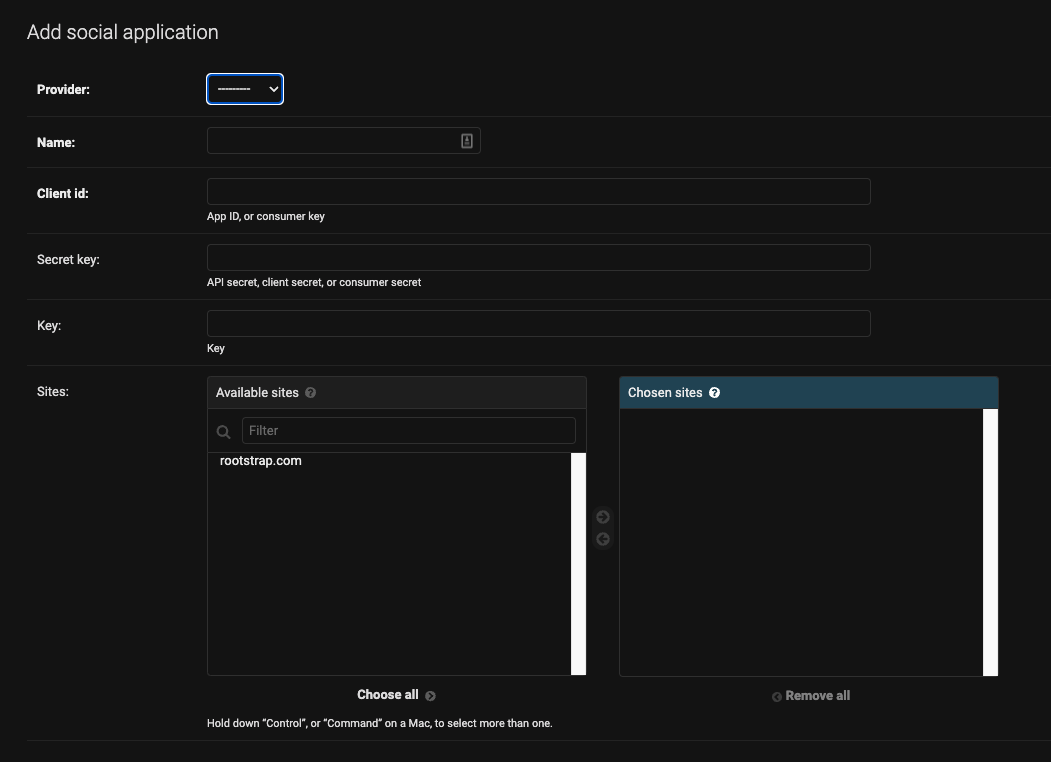Click the help icon beside Available sites
Image resolution: width=1051 pixels, height=762 pixels.
tap(310, 393)
